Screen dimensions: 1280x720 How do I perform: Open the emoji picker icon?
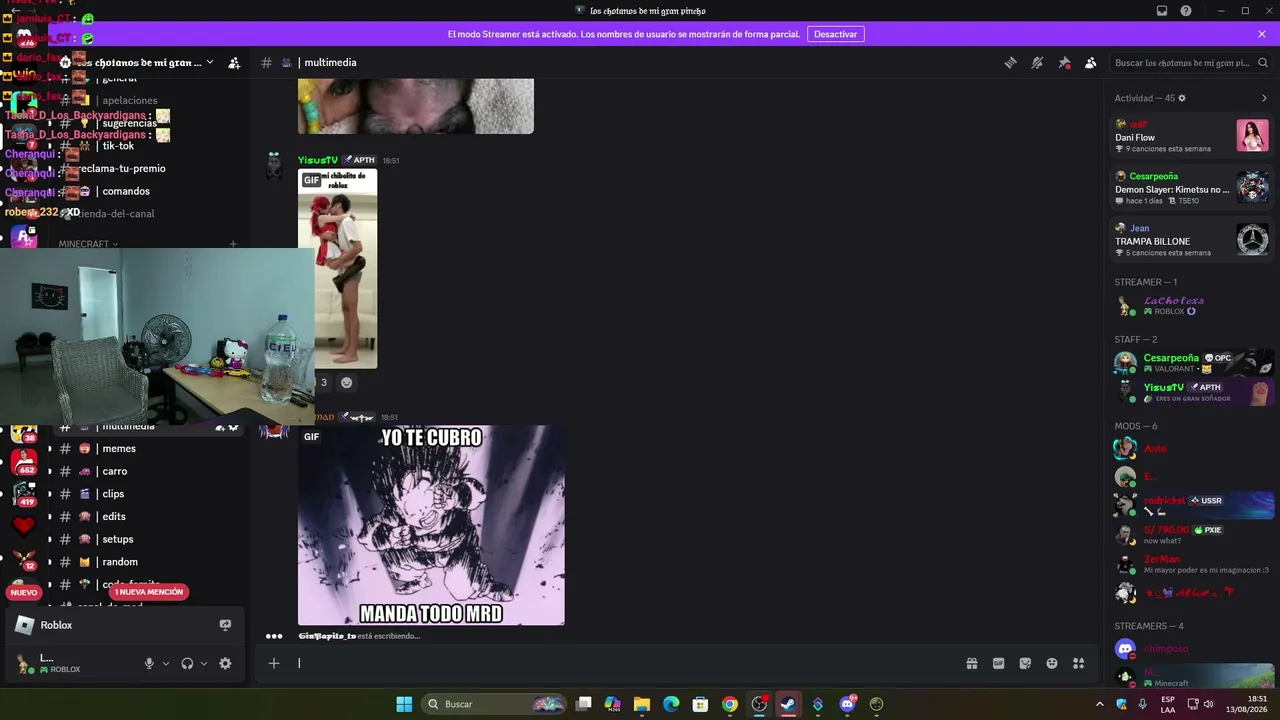point(1052,663)
